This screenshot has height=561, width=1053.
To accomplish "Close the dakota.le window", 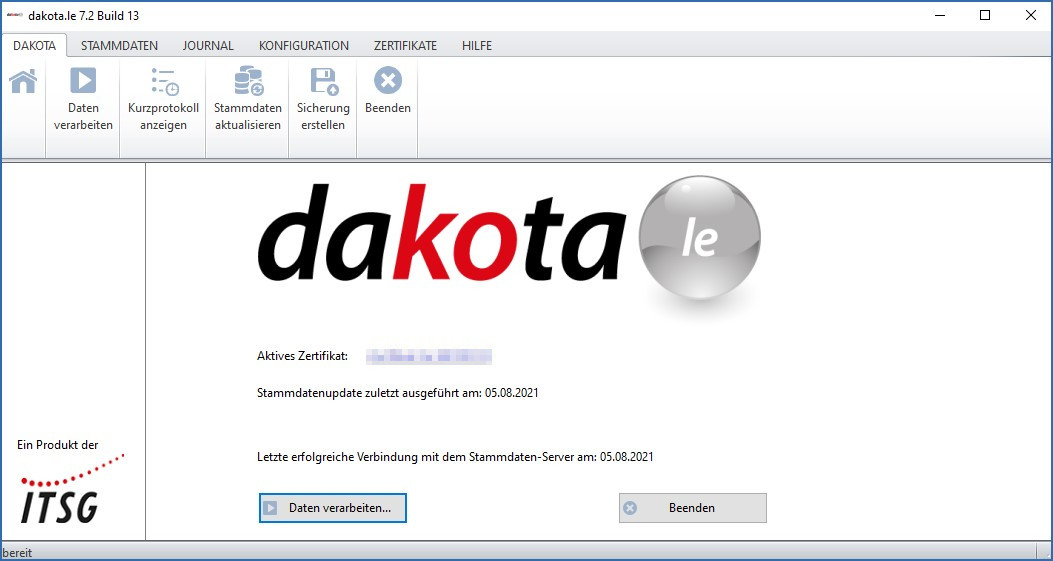I will click(x=1030, y=15).
